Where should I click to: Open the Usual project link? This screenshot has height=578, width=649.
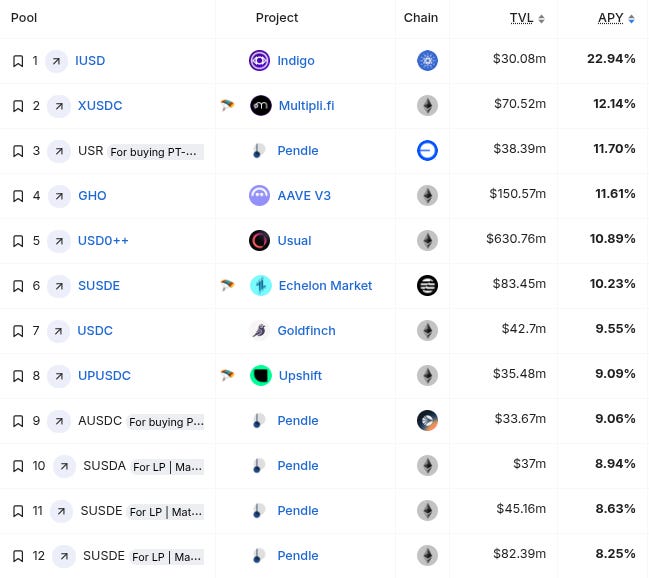pyautogui.click(x=294, y=241)
